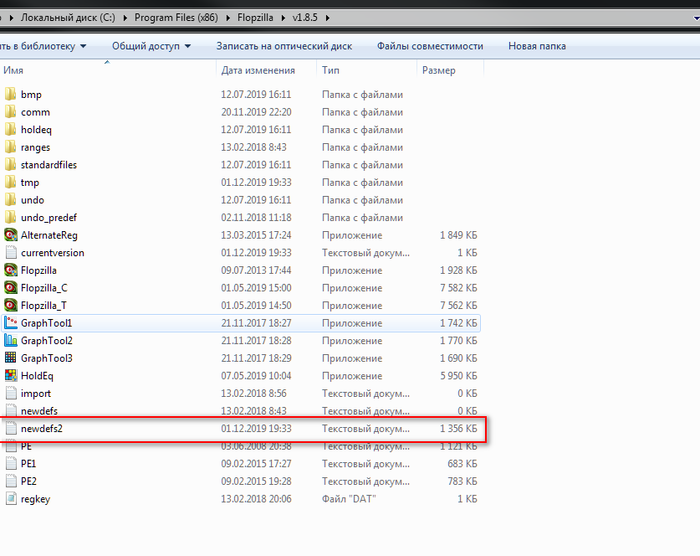This screenshot has width=700, height=556.
Task: Navigate to Flopzilla breadcrumb segment
Action: point(255,18)
